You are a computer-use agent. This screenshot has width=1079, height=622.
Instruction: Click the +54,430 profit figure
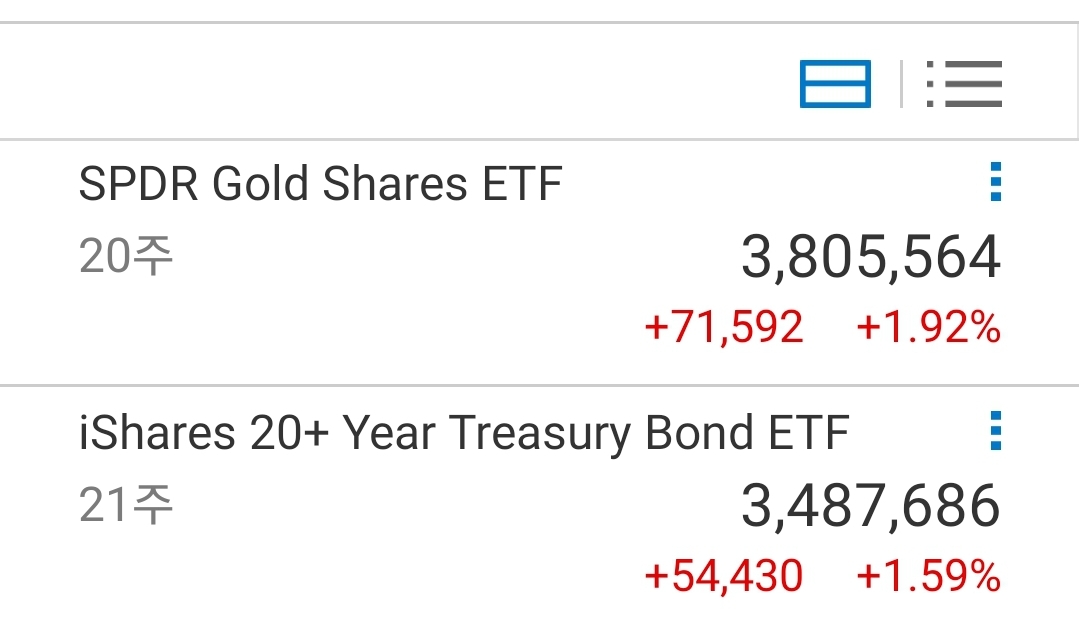(x=724, y=576)
